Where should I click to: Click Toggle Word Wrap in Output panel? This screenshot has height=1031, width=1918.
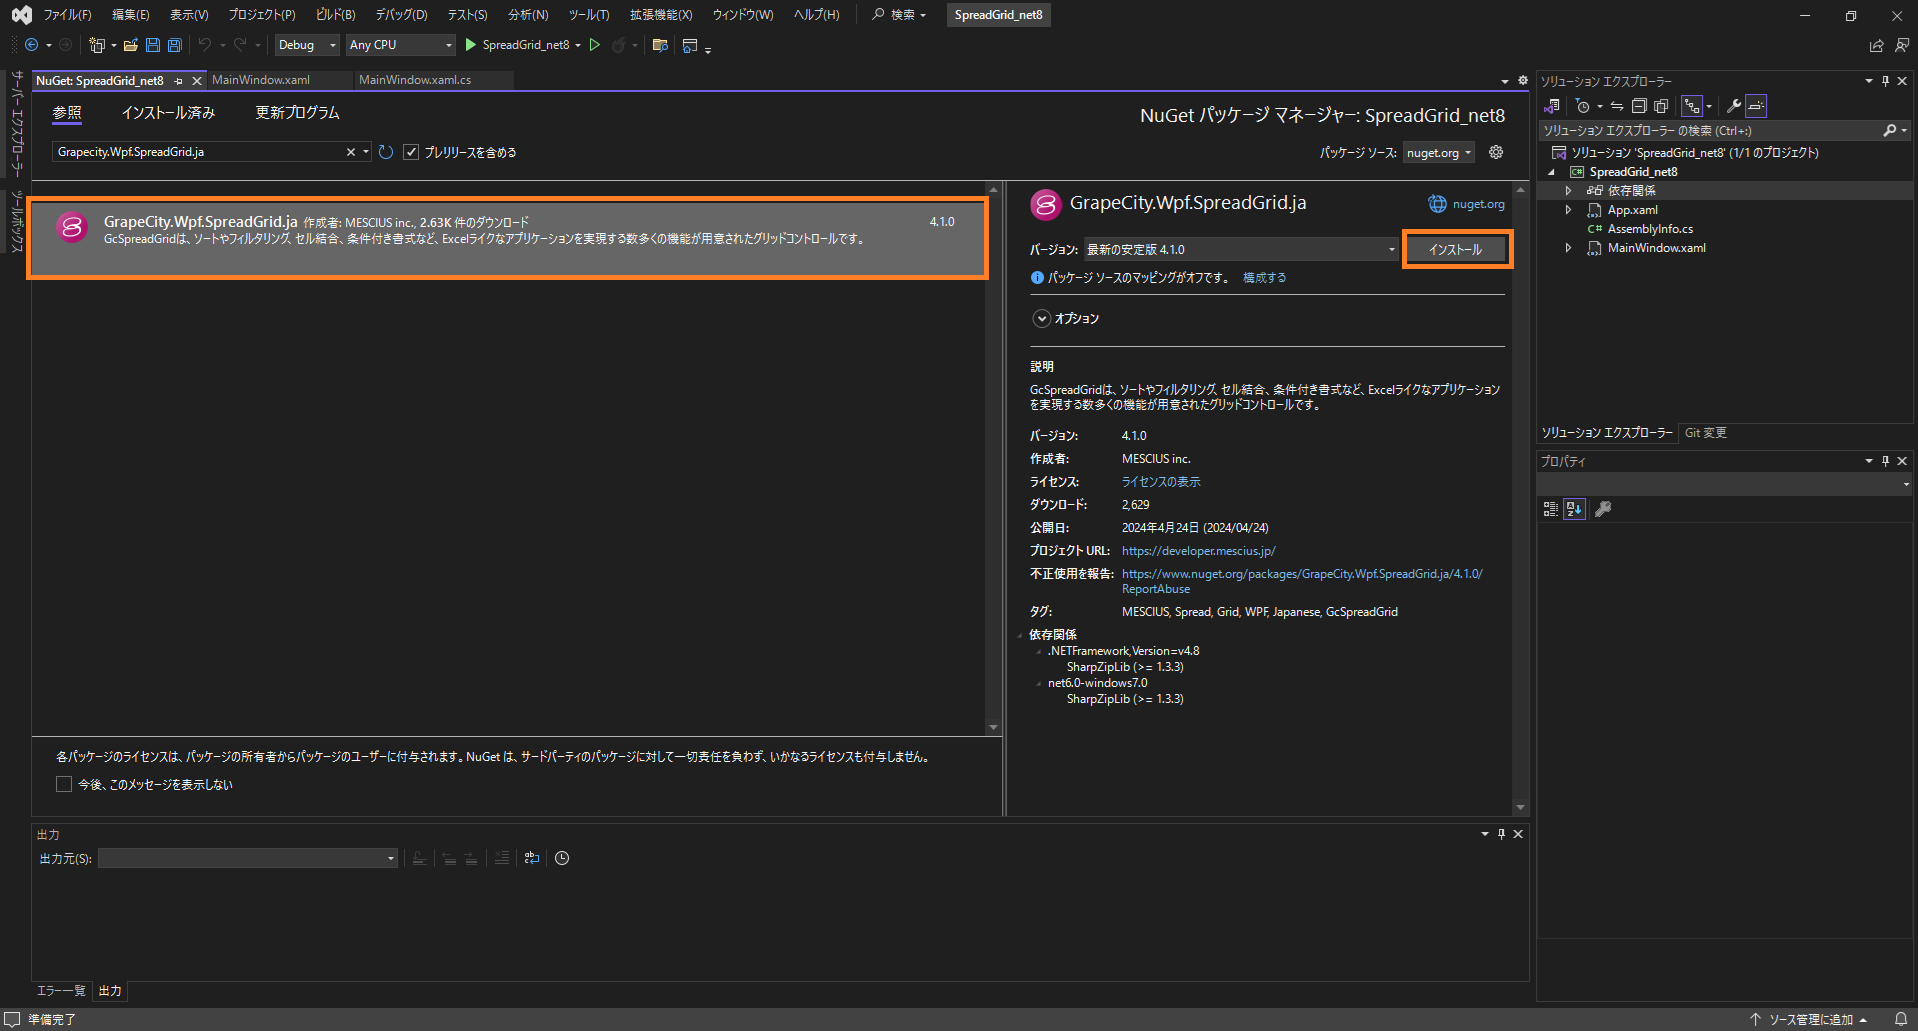(x=532, y=858)
